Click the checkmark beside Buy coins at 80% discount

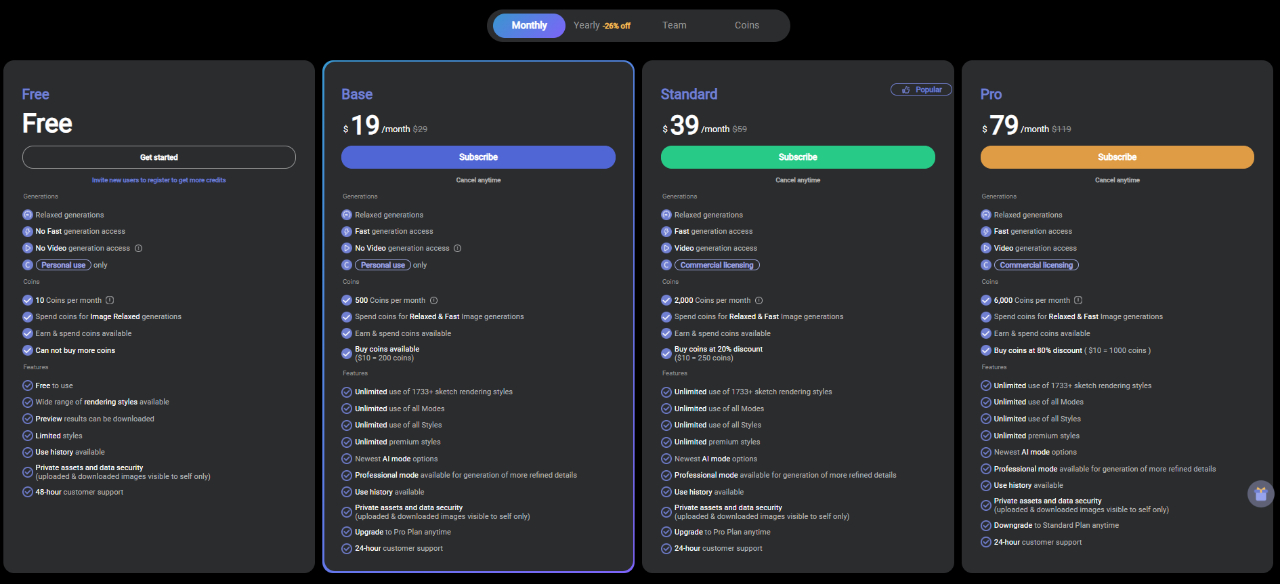(x=986, y=350)
